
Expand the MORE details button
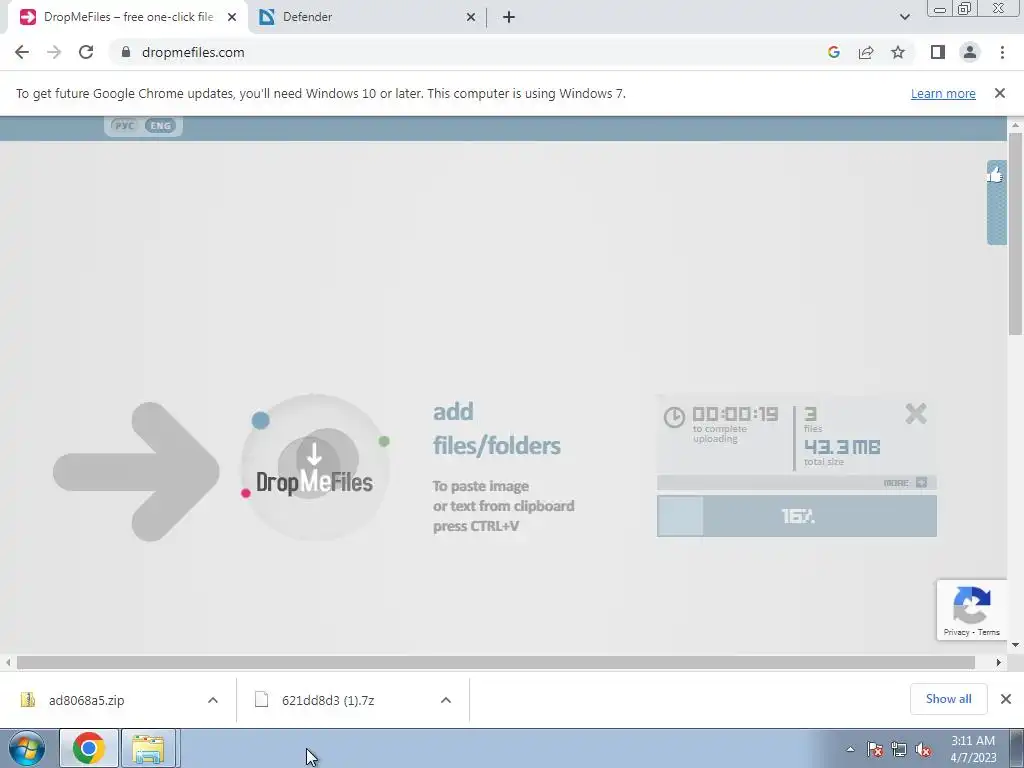pos(905,483)
